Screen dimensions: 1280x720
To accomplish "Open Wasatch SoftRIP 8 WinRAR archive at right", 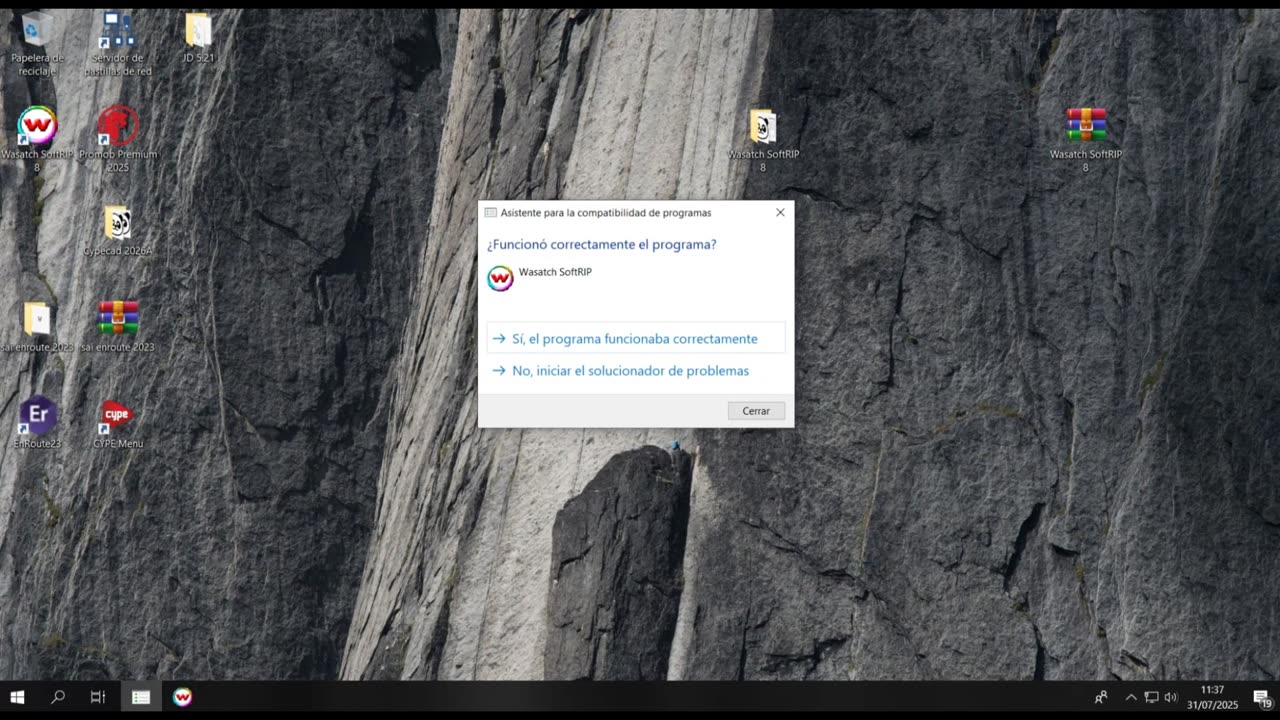I will [x=1086, y=139].
